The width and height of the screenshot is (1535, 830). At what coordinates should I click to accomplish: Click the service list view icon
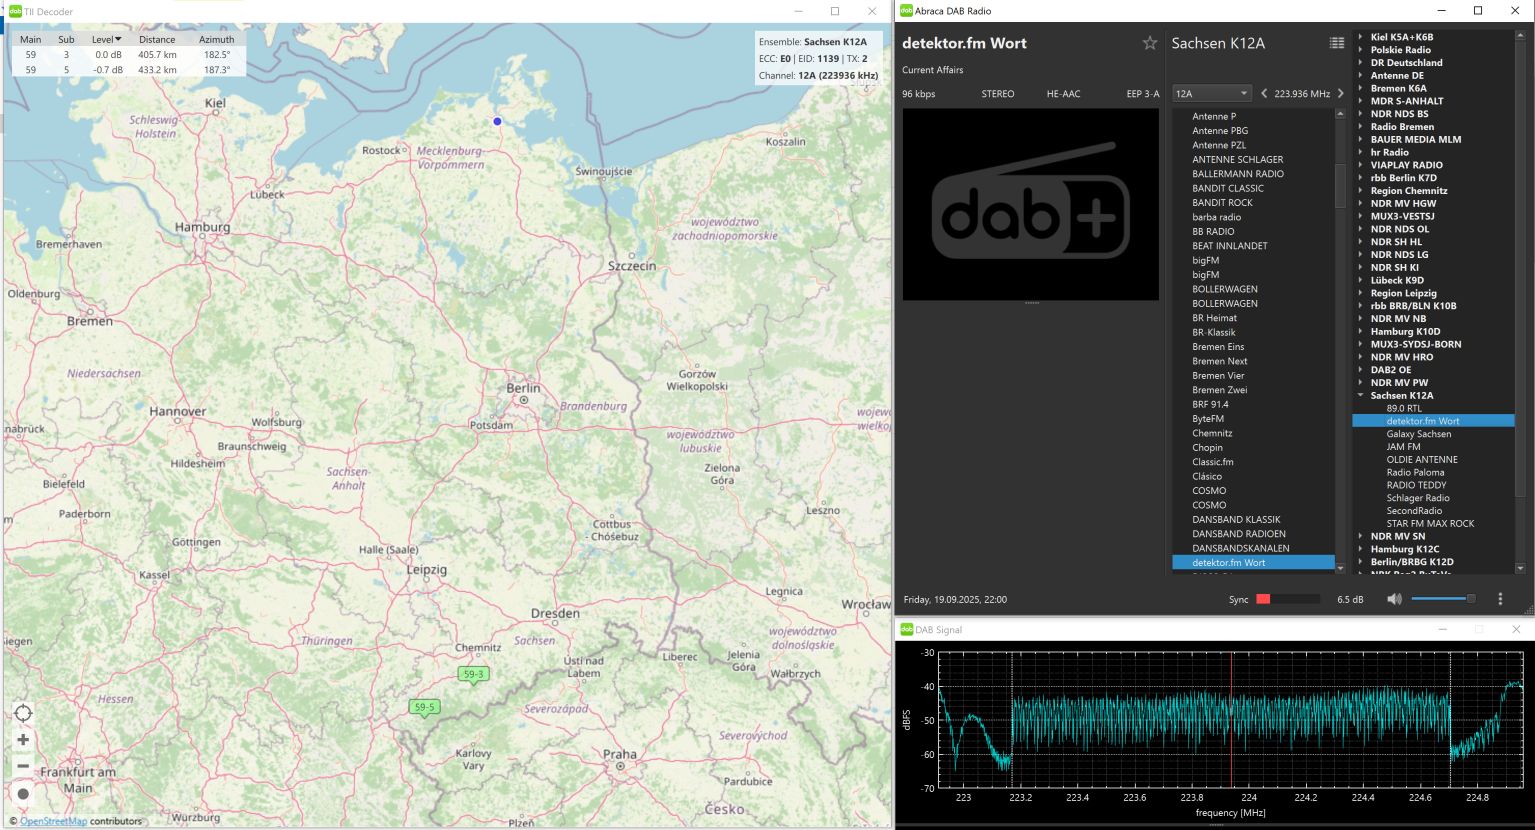(1336, 43)
